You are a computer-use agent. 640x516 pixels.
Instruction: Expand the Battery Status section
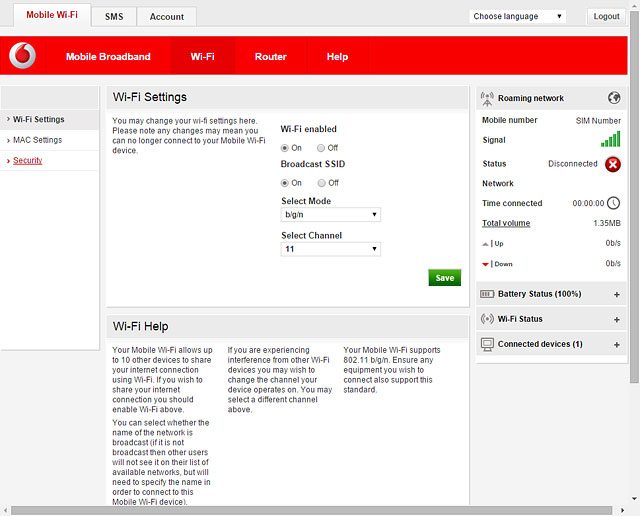616,295
